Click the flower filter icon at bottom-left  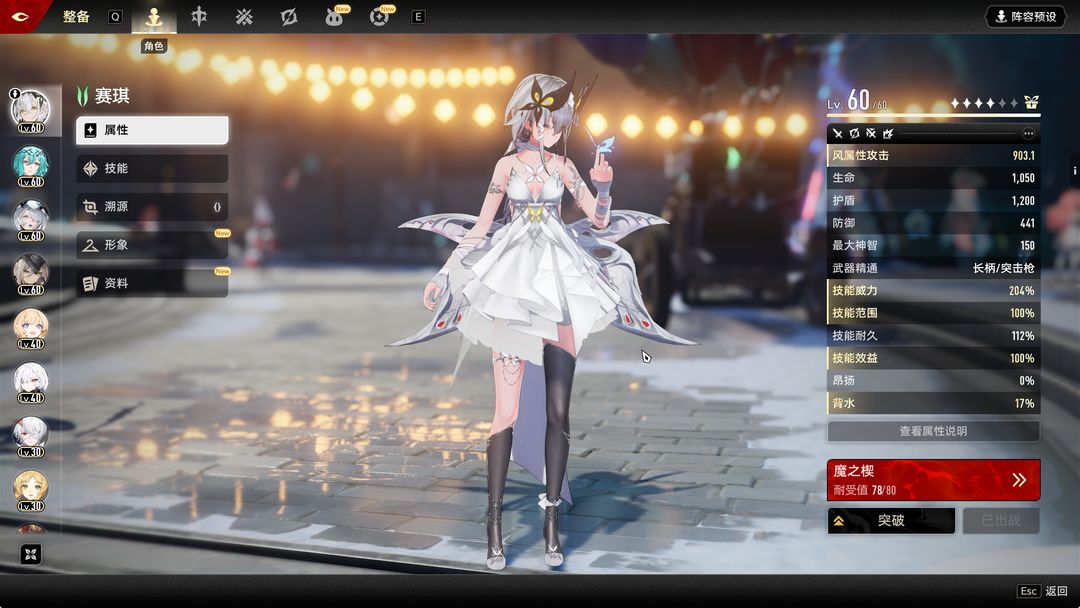pos(30,554)
